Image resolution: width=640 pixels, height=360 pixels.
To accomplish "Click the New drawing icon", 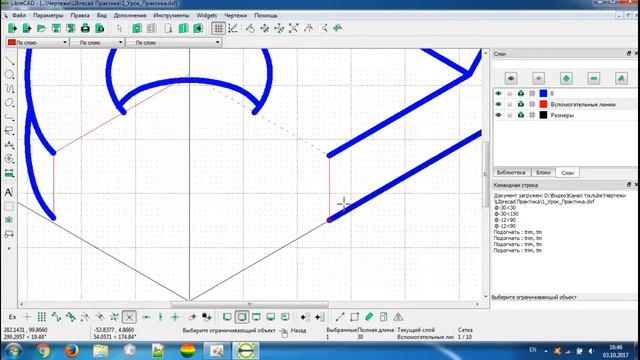I will [12, 28].
